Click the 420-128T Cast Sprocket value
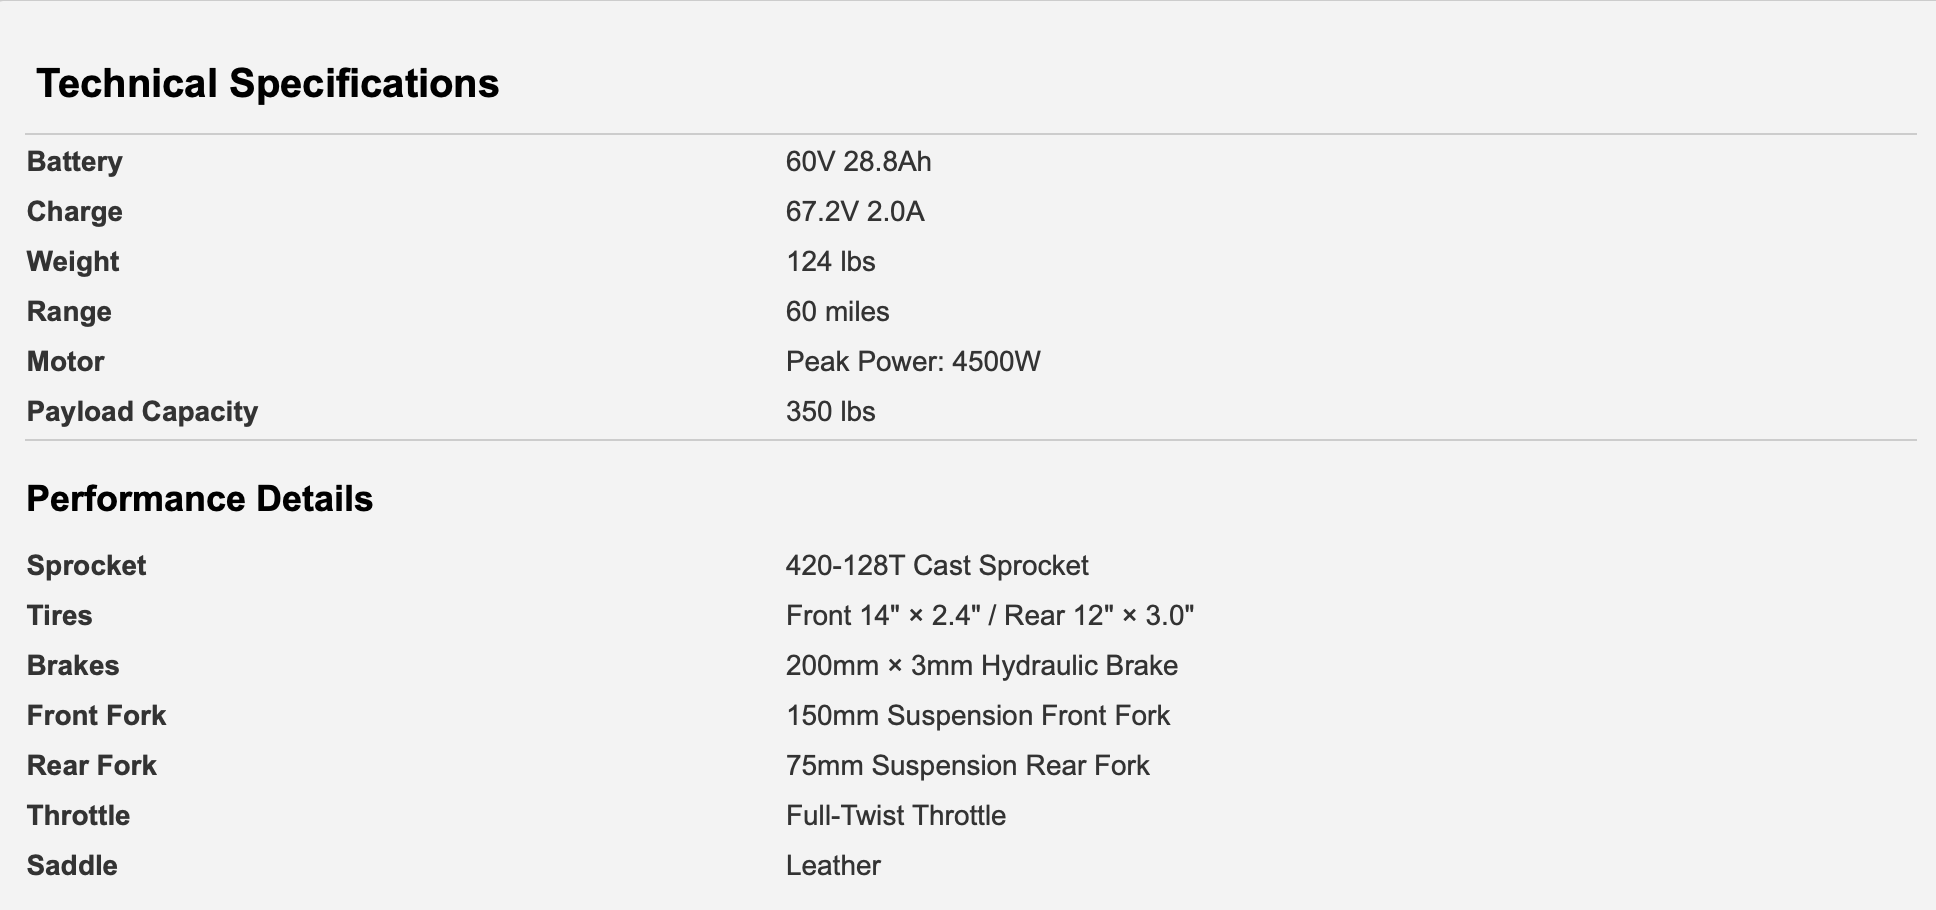The height and width of the screenshot is (910, 1936). pyautogui.click(x=937, y=565)
